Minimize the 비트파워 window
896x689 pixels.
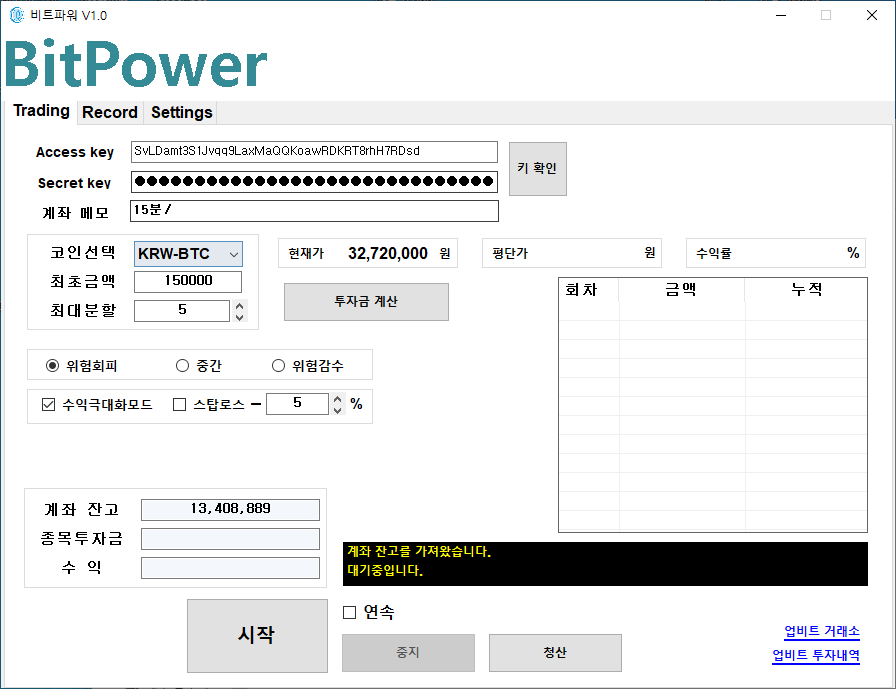click(x=781, y=15)
